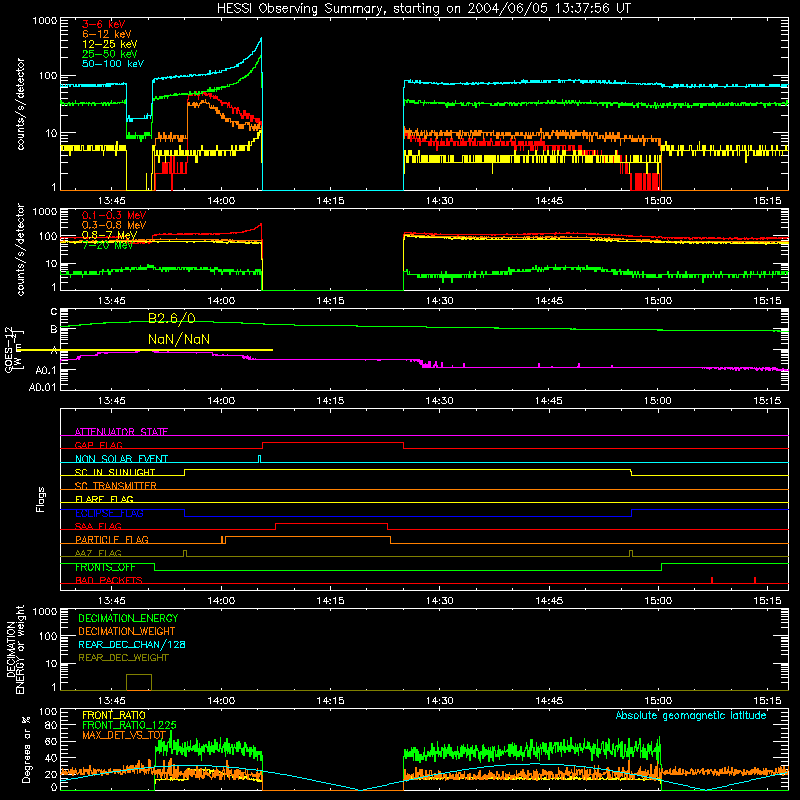Click the B2.6/0 GOES annotation
Image resolution: width=800 pixels, height=800 pixels.
click(172, 318)
